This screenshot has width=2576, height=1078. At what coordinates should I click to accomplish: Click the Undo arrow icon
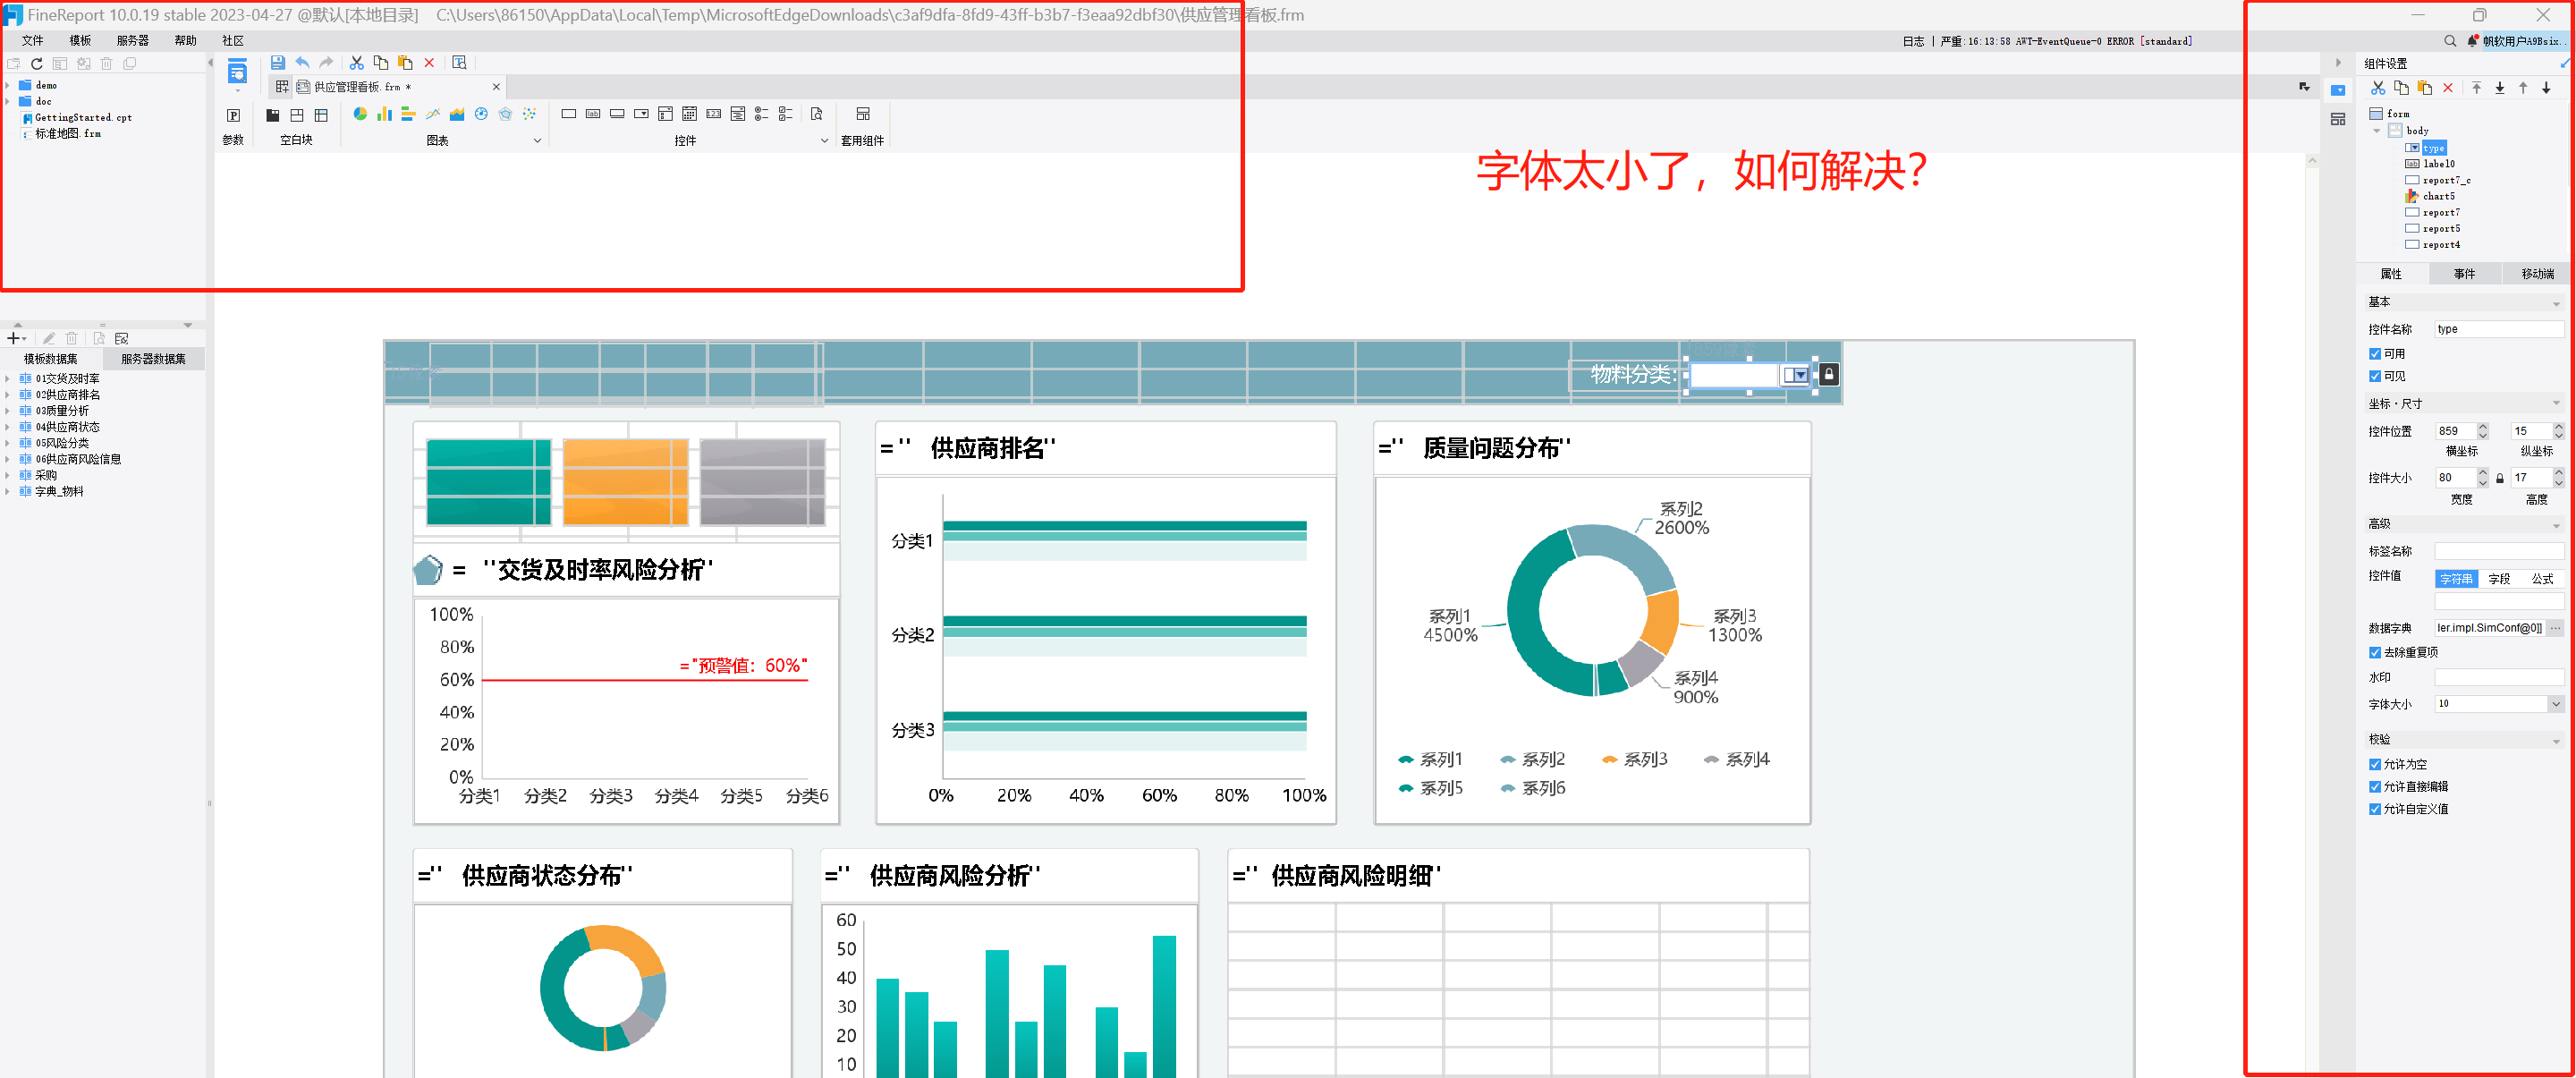coord(302,62)
